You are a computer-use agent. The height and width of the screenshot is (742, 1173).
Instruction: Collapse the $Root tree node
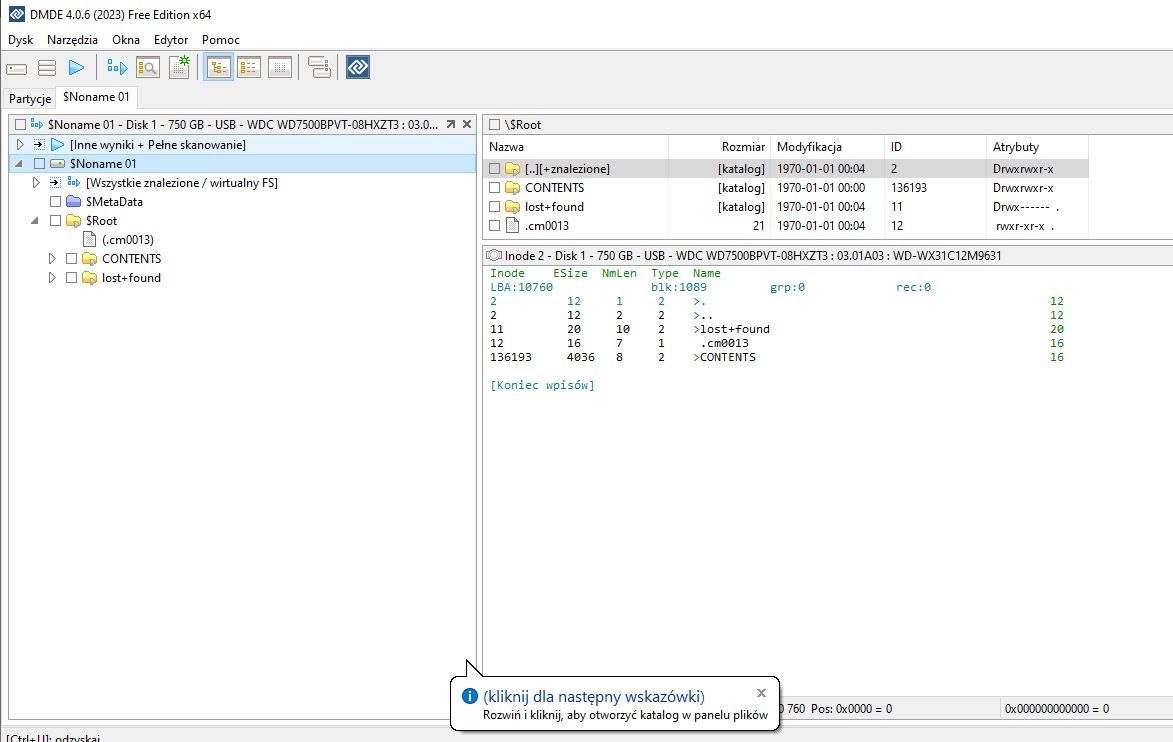click(37, 221)
